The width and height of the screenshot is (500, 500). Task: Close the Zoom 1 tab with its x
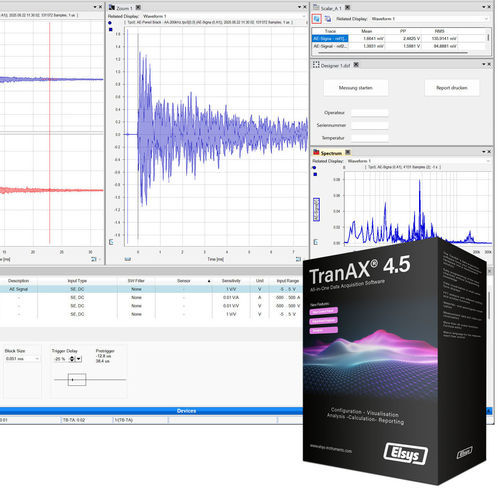138,7
